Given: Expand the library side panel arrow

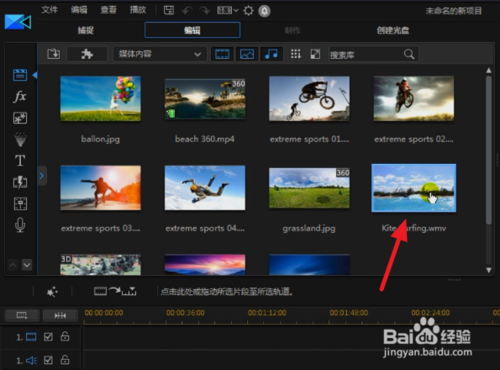Looking at the screenshot, I should pyautogui.click(x=42, y=176).
